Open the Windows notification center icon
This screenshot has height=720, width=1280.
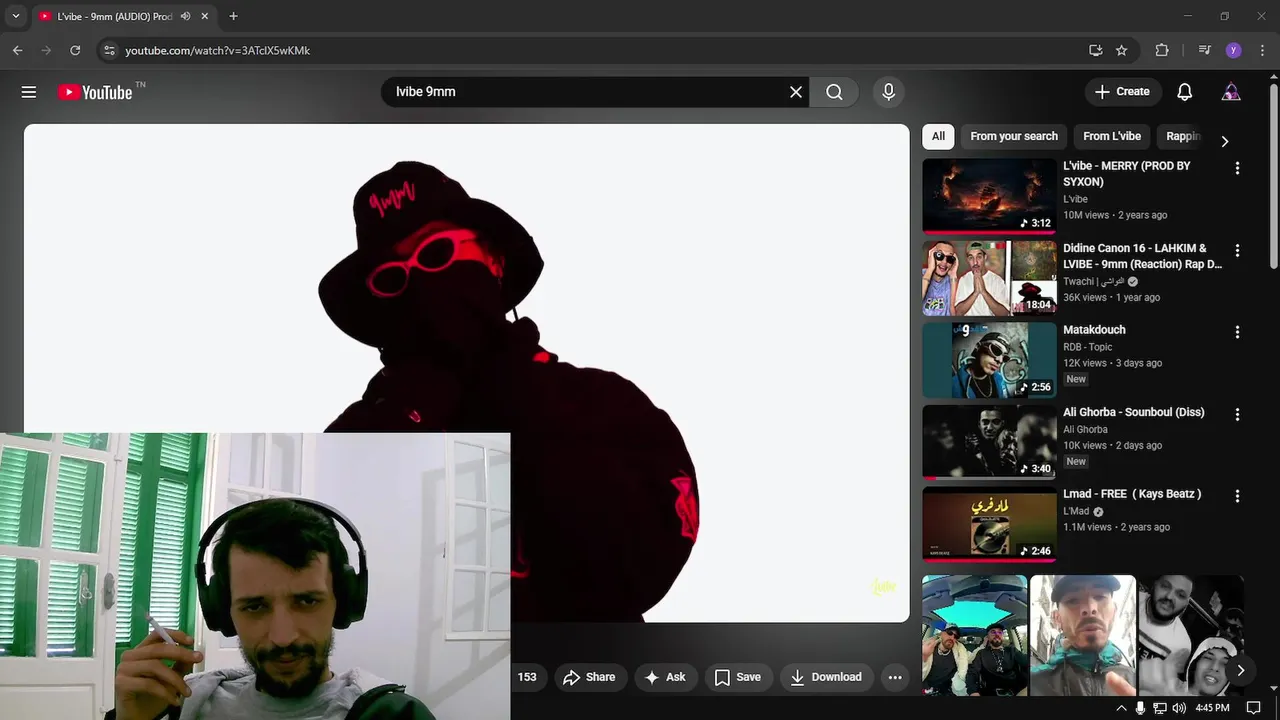pos(1253,708)
